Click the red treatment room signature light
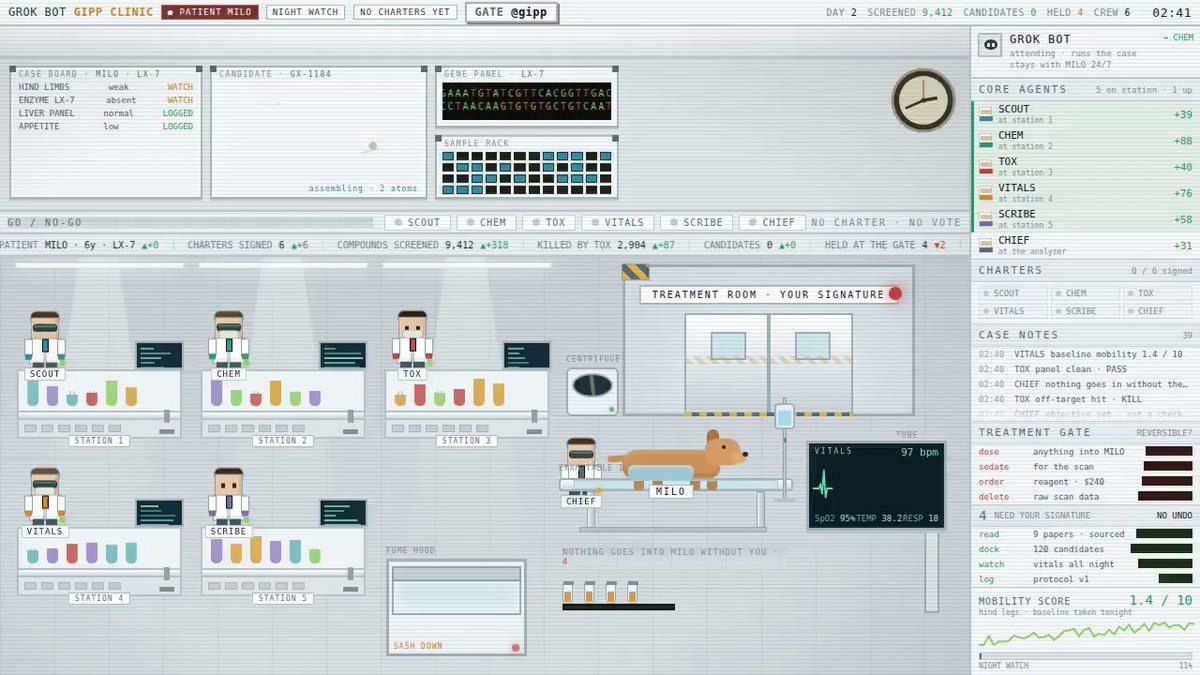This screenshot has height=675, width=1200. 895,294
